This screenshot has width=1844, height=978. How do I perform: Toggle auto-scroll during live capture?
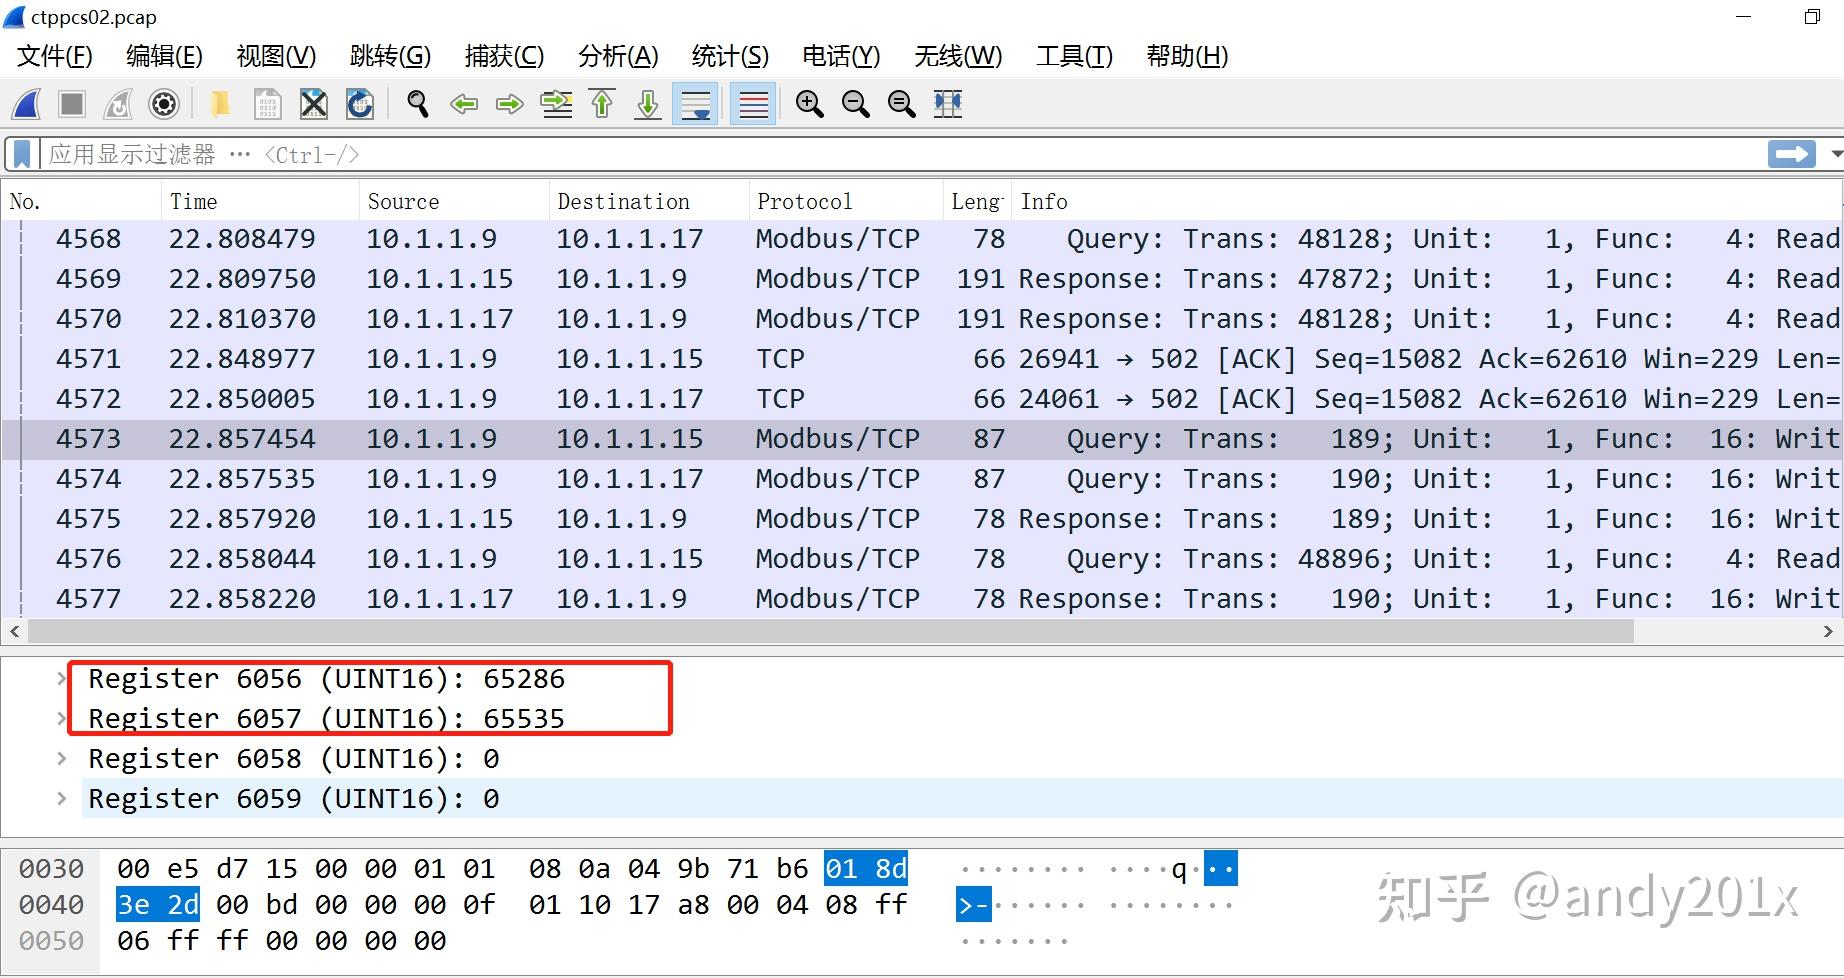click(695, 104)
